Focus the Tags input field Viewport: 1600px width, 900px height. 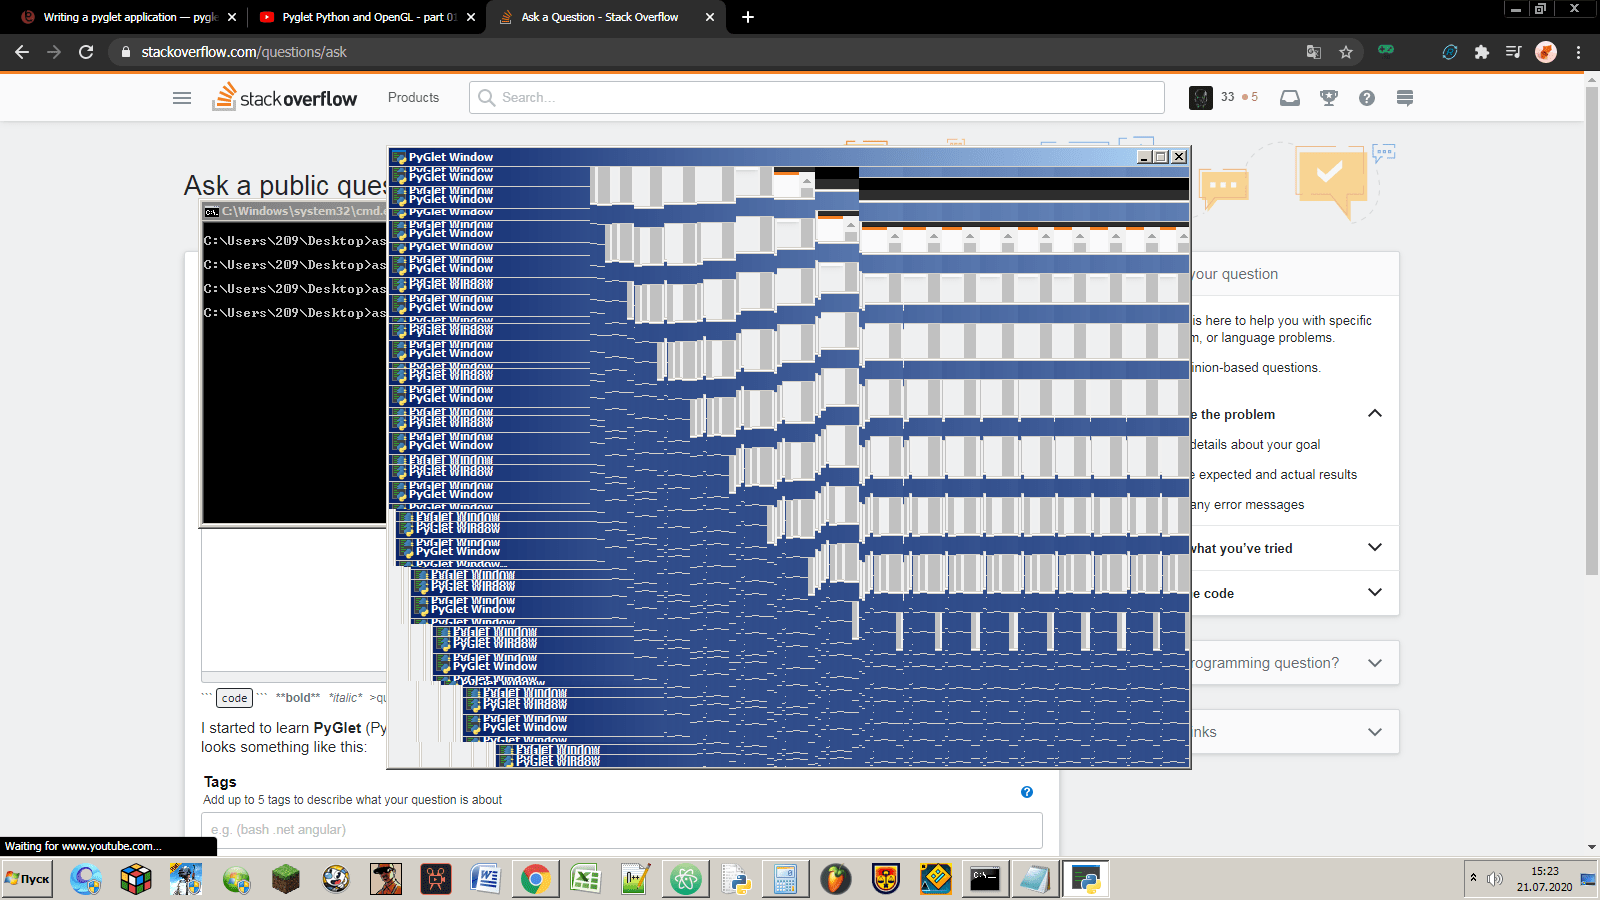coord(622,830)
